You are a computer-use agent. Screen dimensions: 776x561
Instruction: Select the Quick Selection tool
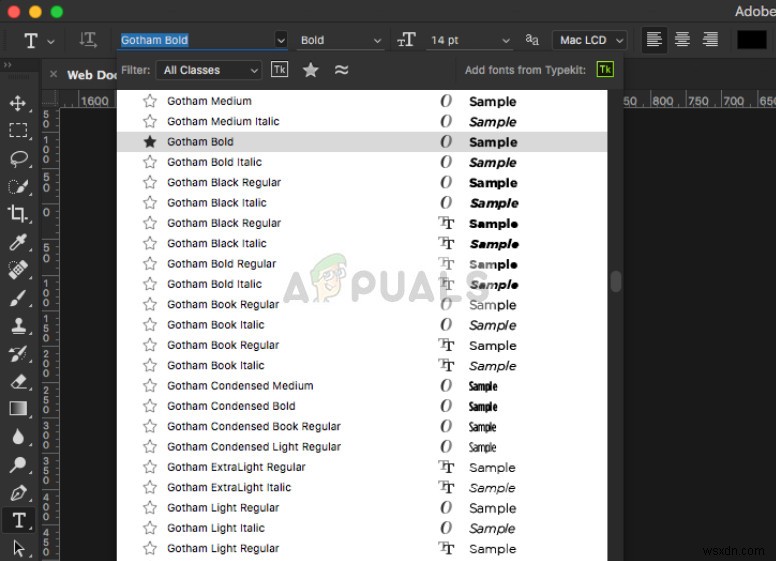[x=18, y=187]
